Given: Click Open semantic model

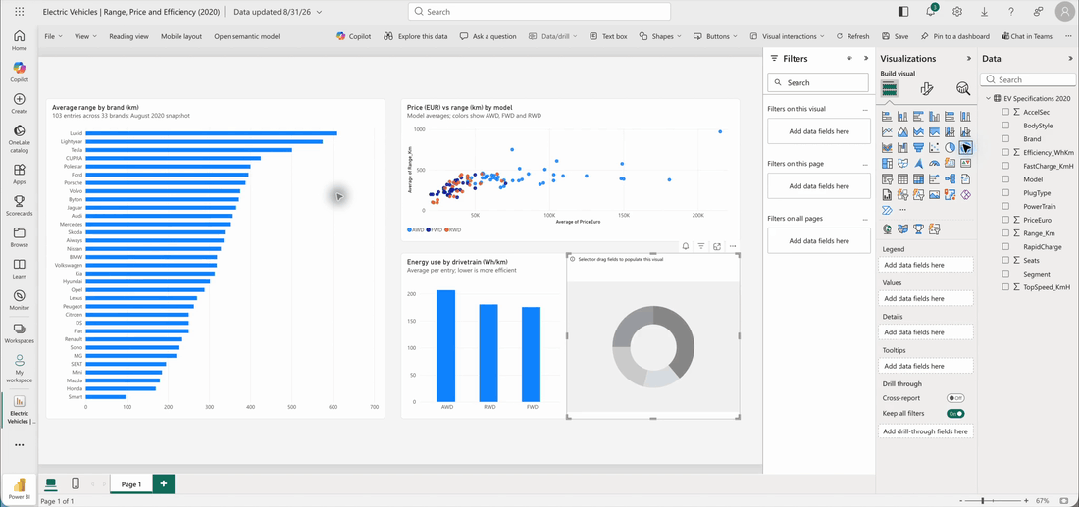Looking at the screenshot, I should pos(247,36).
